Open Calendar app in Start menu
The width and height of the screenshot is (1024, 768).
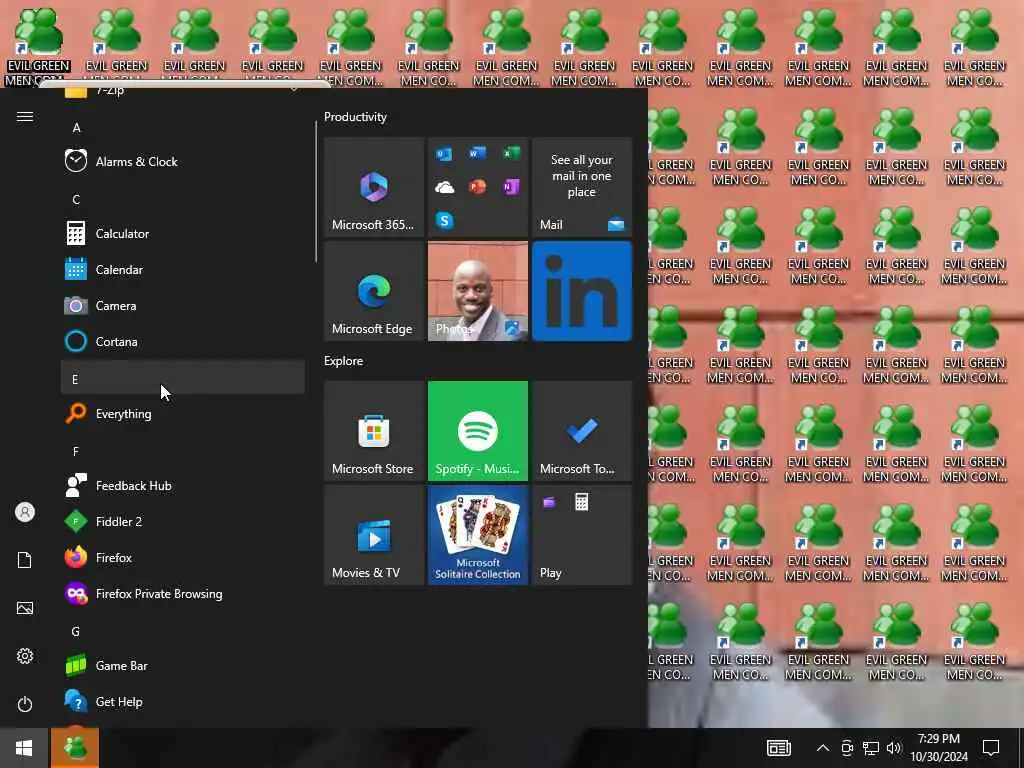pos(182,269)
